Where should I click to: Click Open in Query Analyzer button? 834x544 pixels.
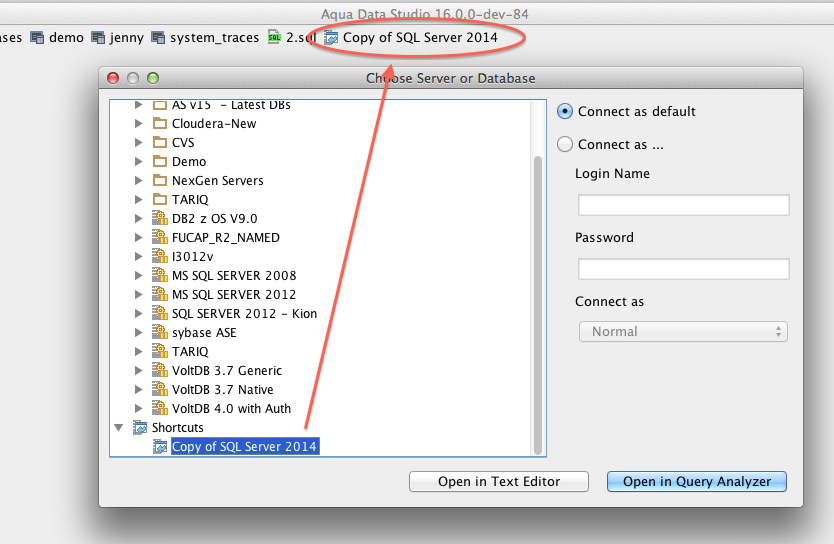point(697,481)
